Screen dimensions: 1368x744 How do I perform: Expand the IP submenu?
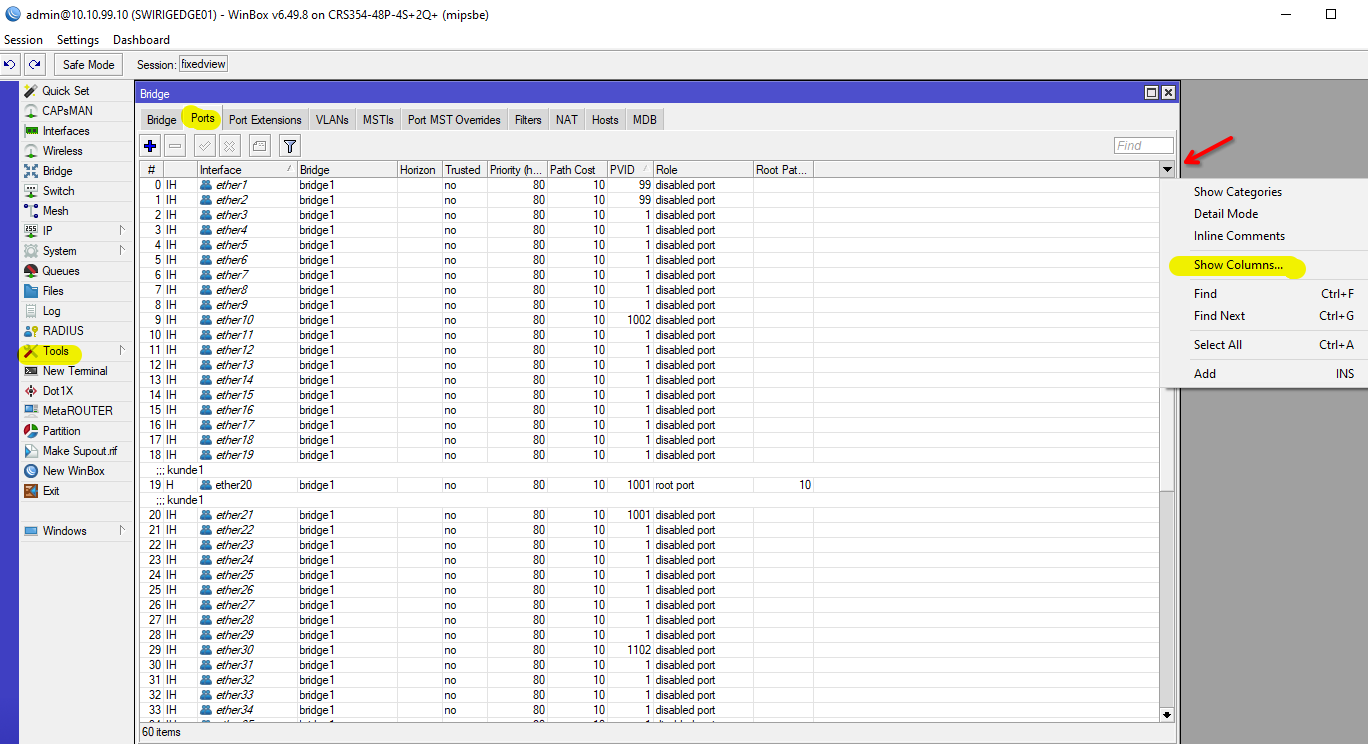tap(48, 231)
